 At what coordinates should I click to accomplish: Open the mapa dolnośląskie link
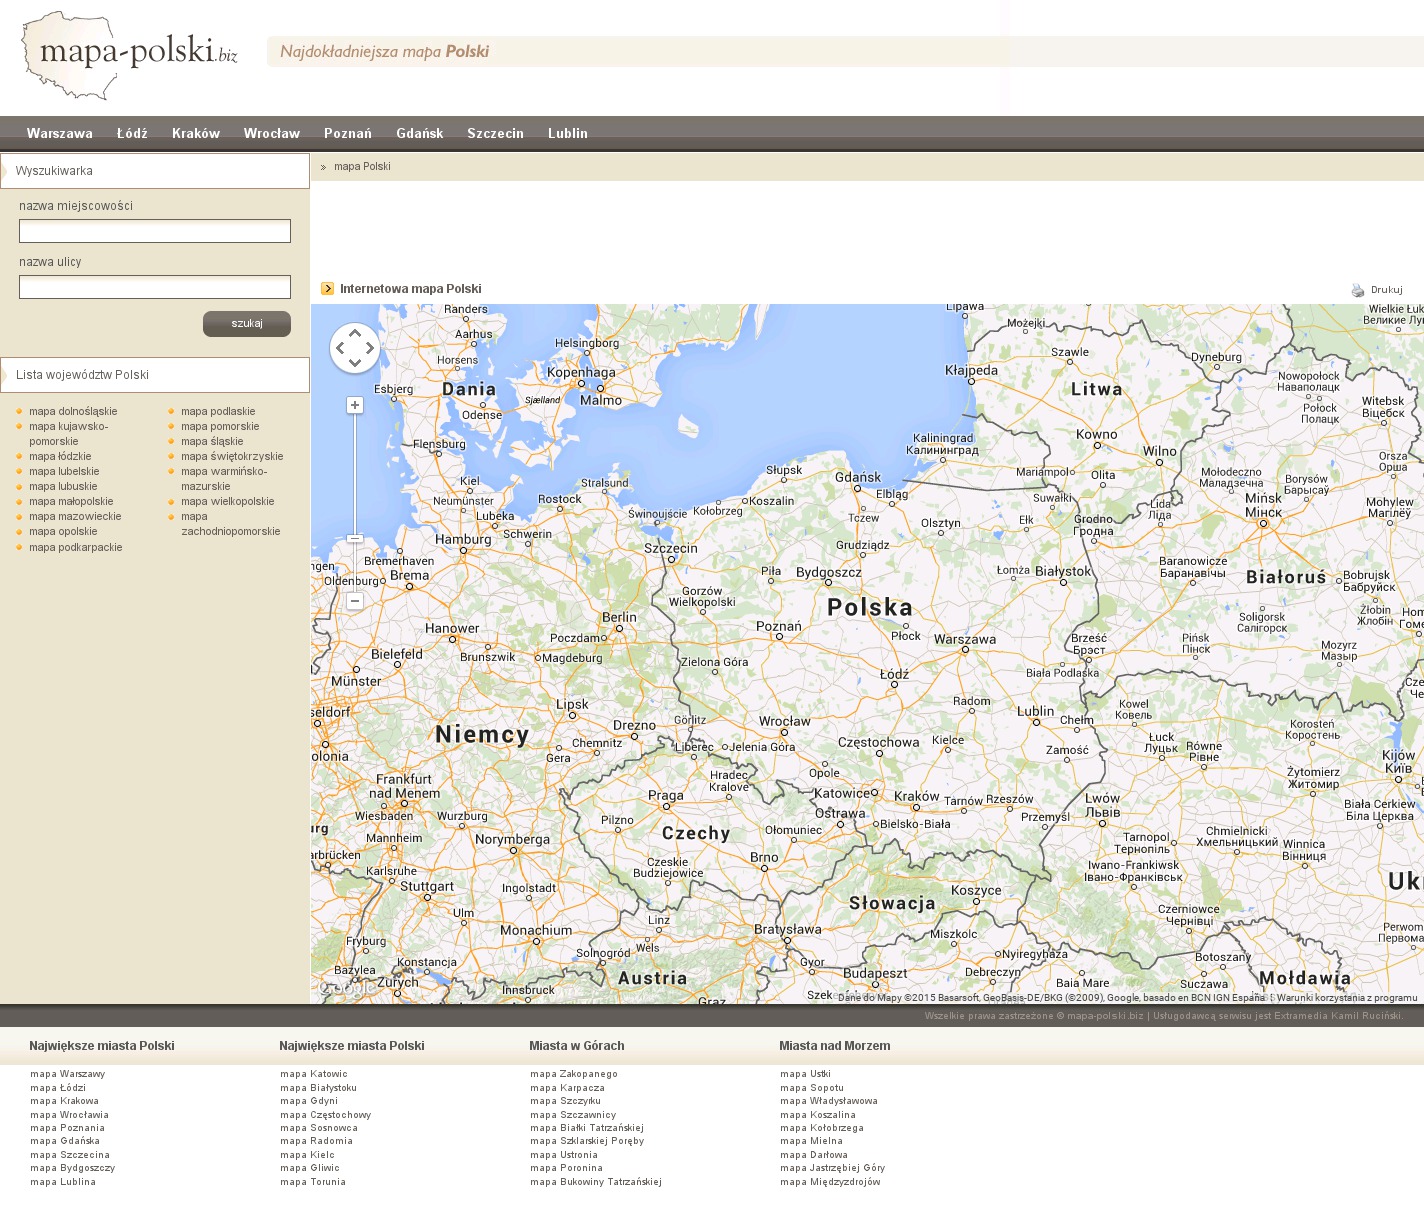(73, 411)
